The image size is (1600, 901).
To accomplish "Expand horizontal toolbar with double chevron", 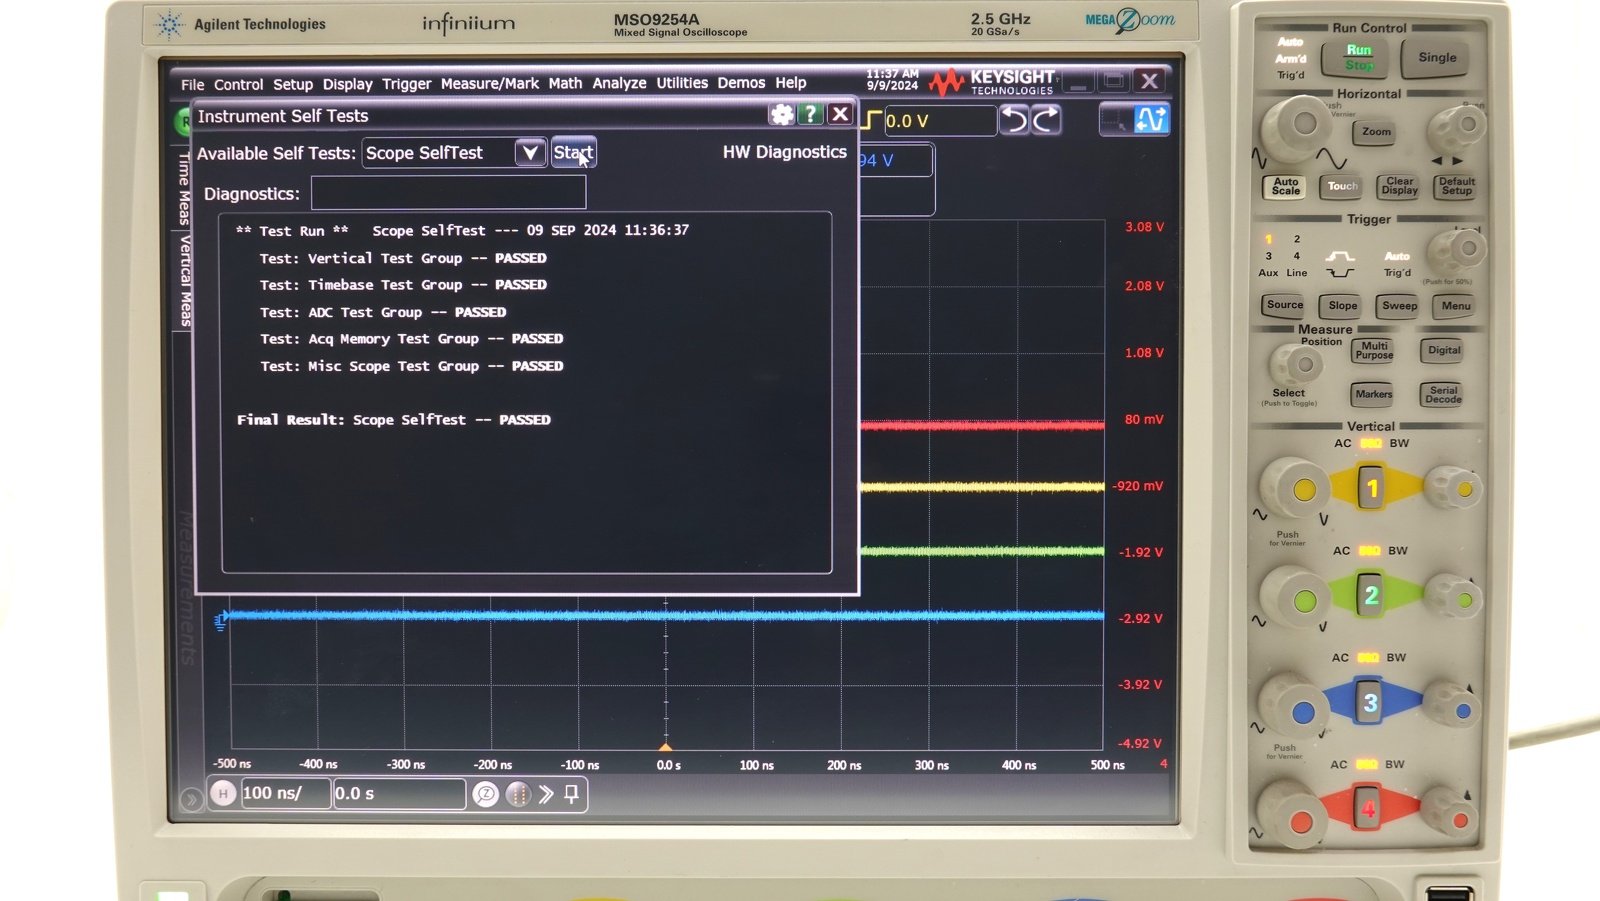I will click(546, 794).
